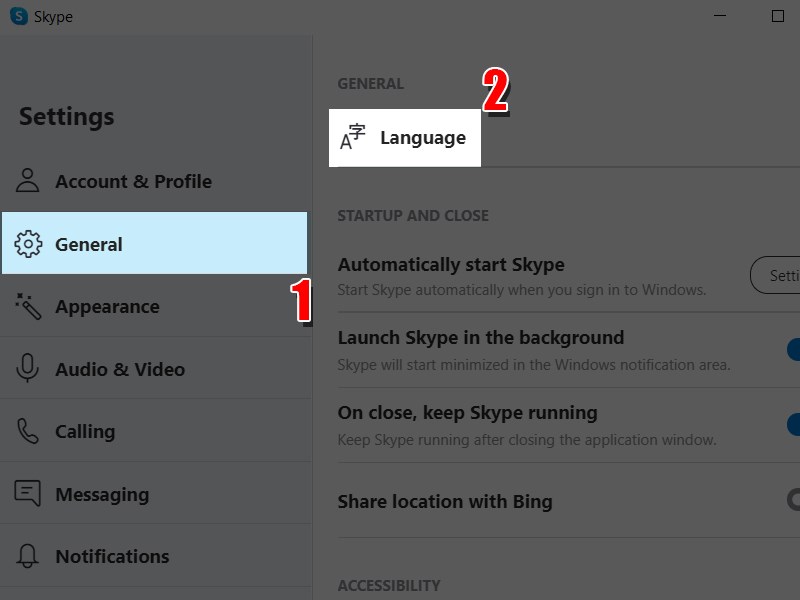This screenshot has height=600, width=800.
Task: Open the Language setting
Action: pos(422,138)
